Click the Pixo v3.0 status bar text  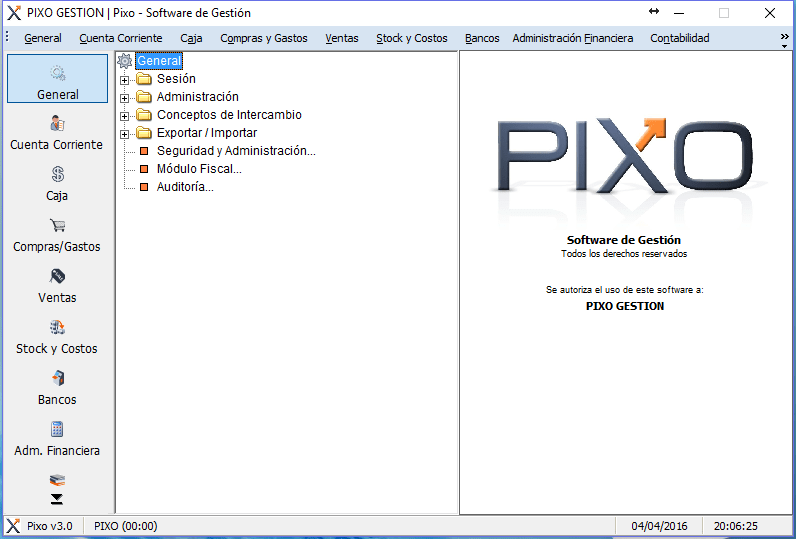tap(50, 526)
